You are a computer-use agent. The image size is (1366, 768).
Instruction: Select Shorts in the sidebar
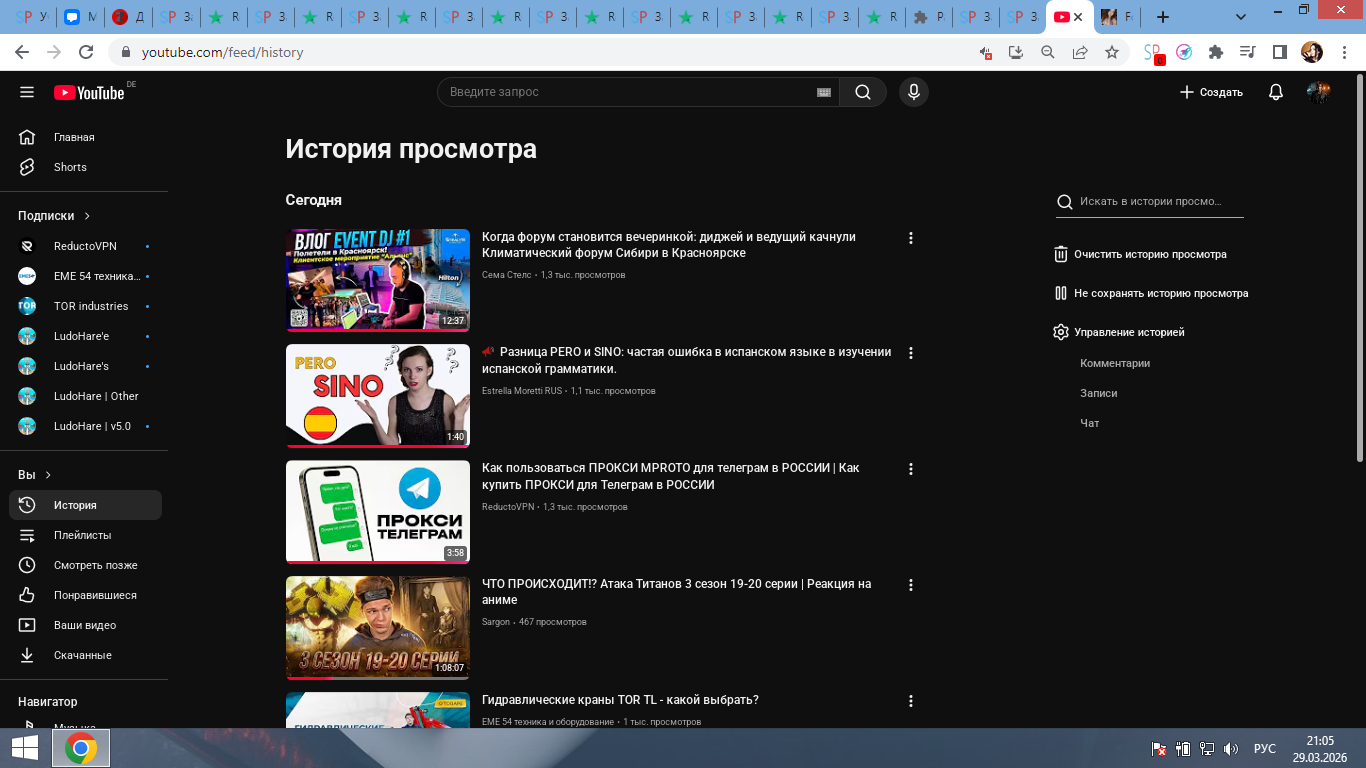(70, 167)
